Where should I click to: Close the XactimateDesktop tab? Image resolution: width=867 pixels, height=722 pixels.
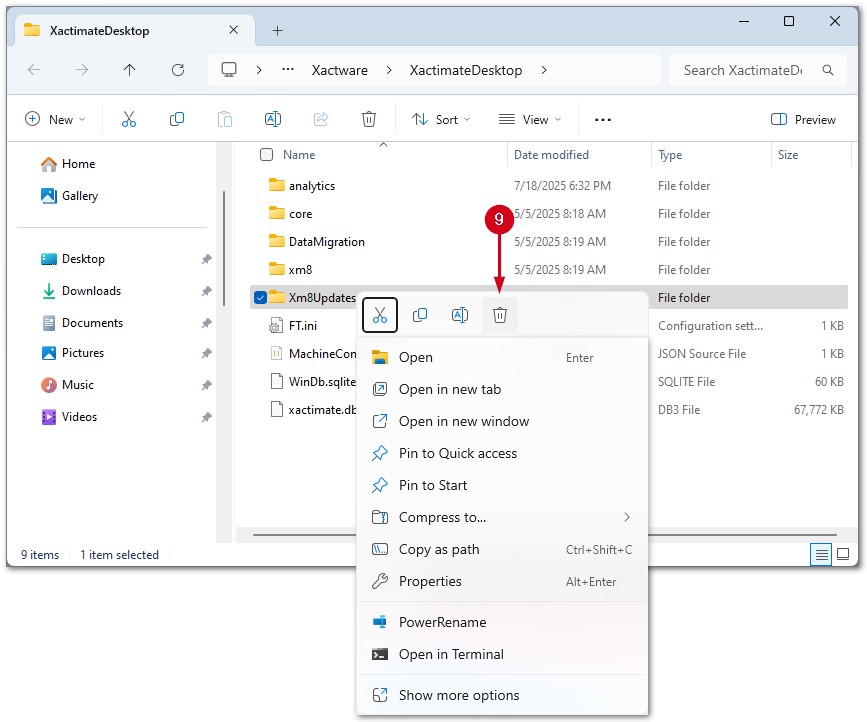[234, 30]
